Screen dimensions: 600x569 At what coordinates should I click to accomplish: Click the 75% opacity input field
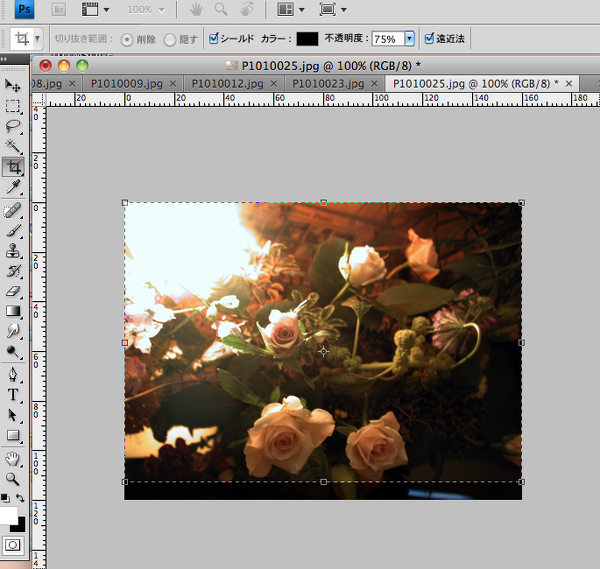click(x=388, y=39)
